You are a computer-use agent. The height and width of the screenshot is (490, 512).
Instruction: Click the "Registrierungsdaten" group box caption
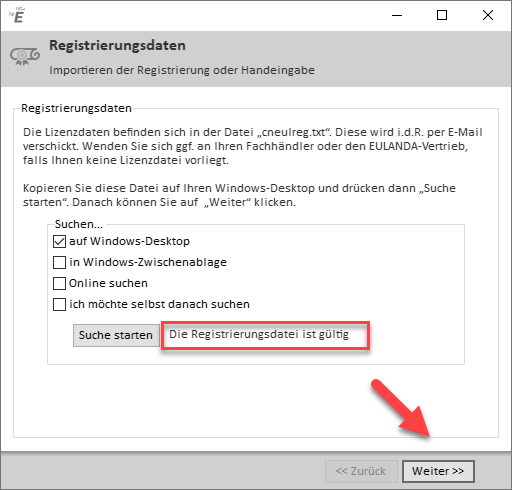pos(76,108)
